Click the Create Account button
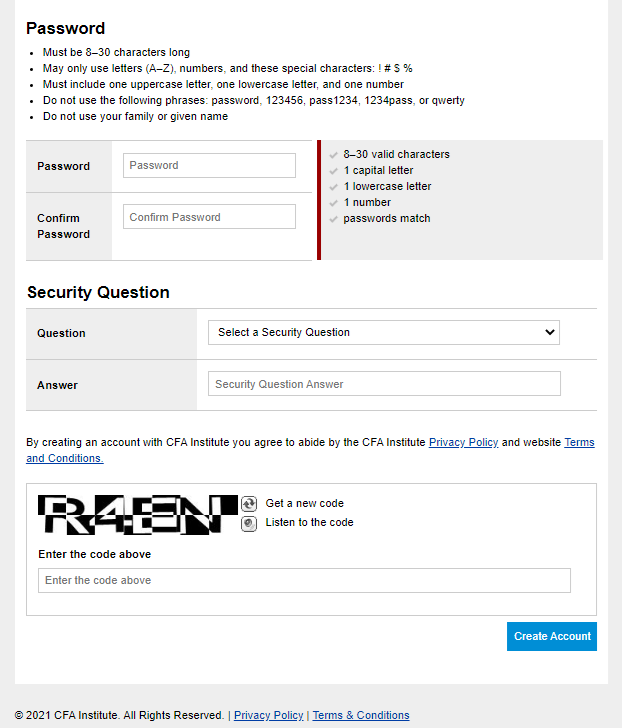The height and width of the screenshot is (728, 622). pos(552,636)
